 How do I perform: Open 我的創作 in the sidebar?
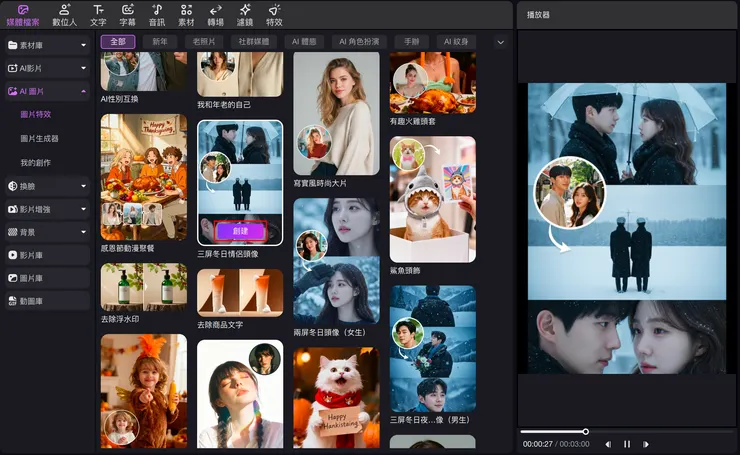[x=36, y=162]
